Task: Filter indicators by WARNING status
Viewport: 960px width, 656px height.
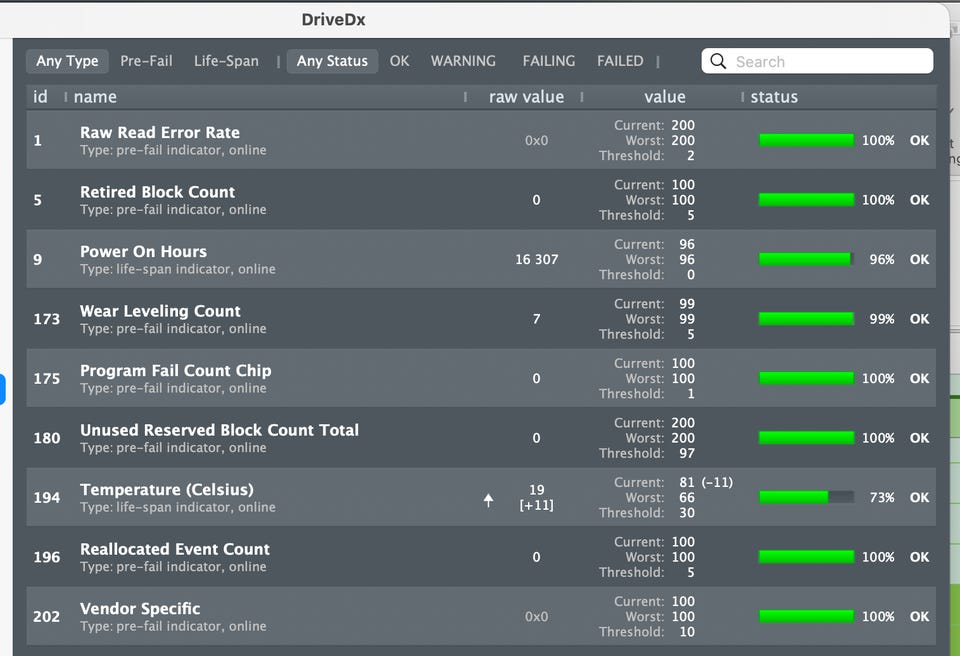Action: click(x=463, y=61)
